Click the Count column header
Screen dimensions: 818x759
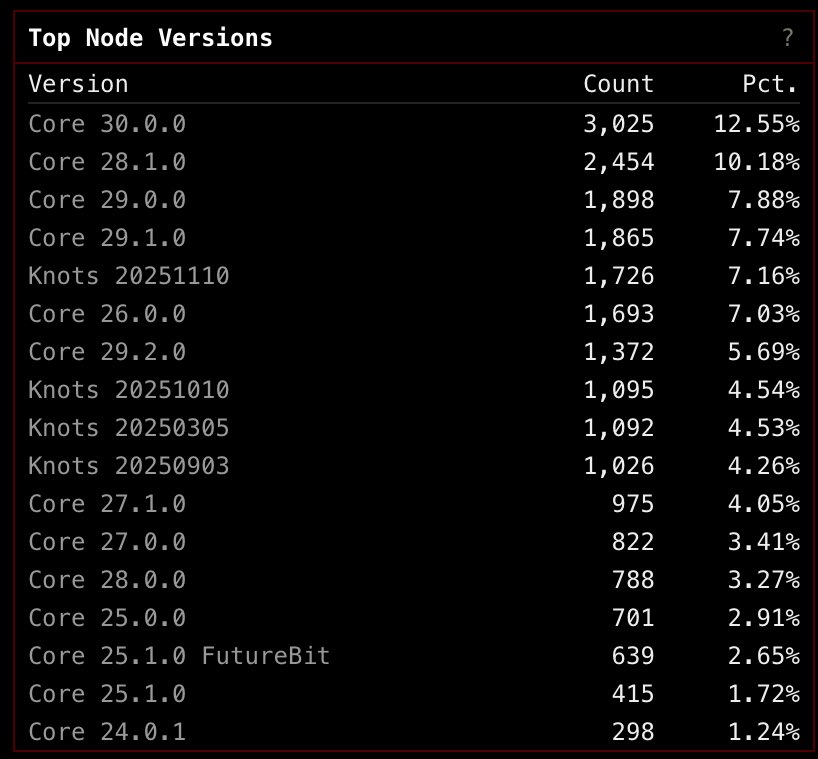pos(618,83)
